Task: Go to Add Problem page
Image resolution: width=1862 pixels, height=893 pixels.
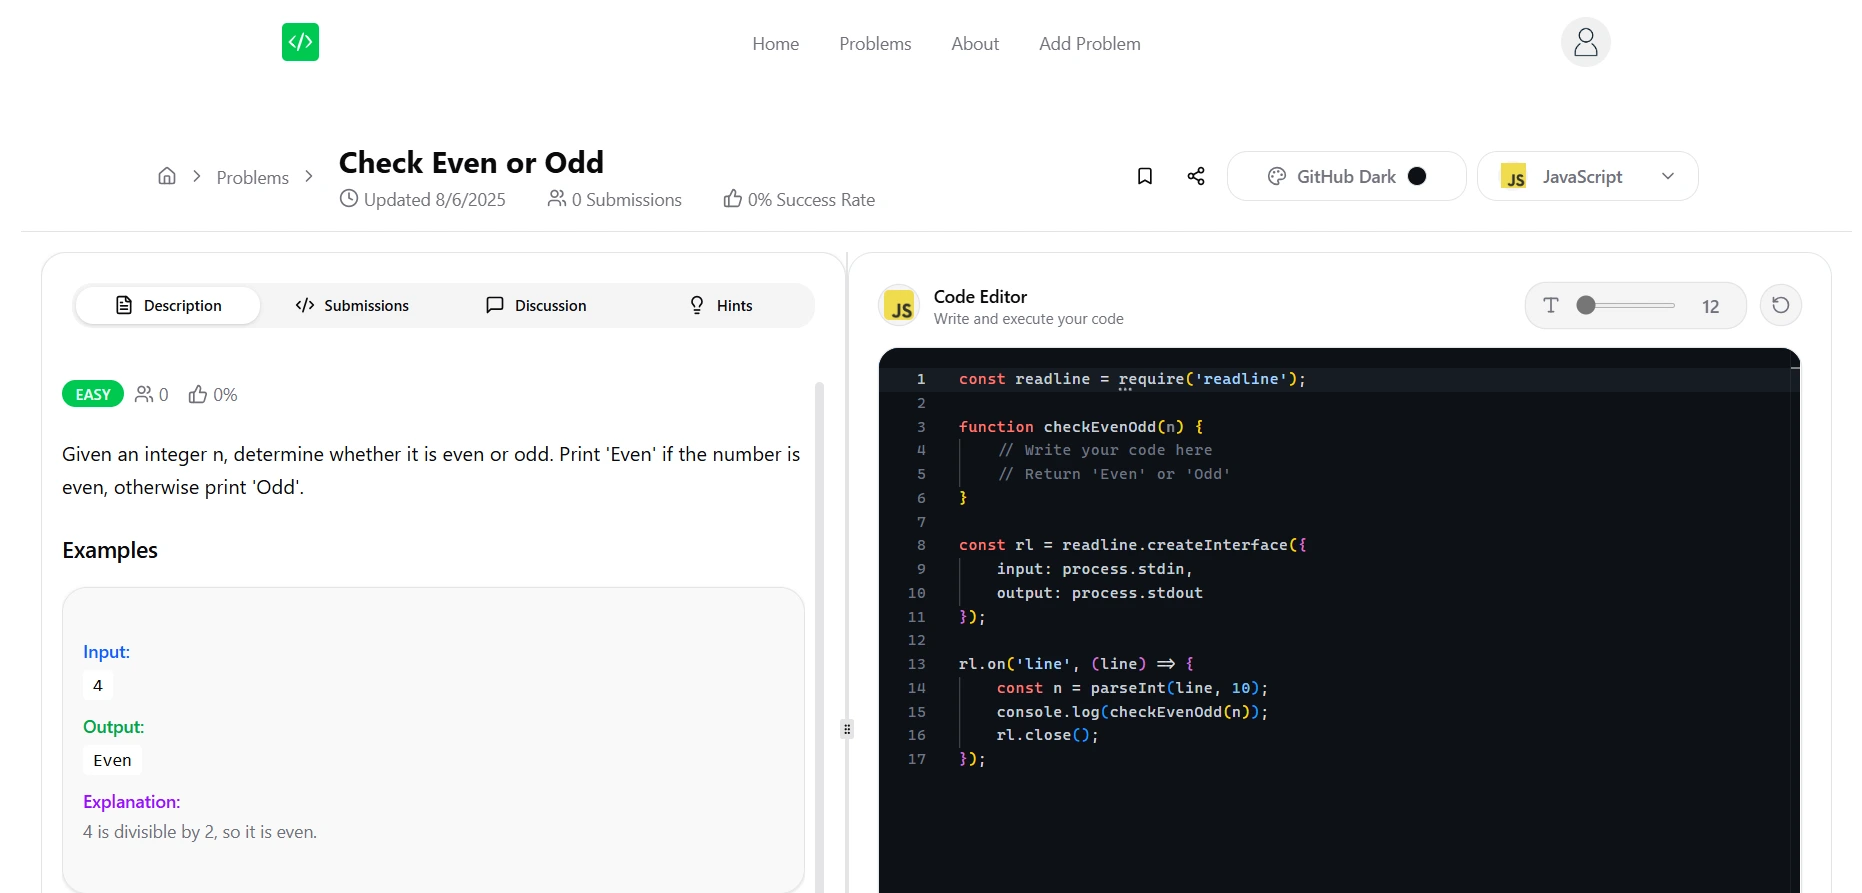Action: pos(1089,44)
